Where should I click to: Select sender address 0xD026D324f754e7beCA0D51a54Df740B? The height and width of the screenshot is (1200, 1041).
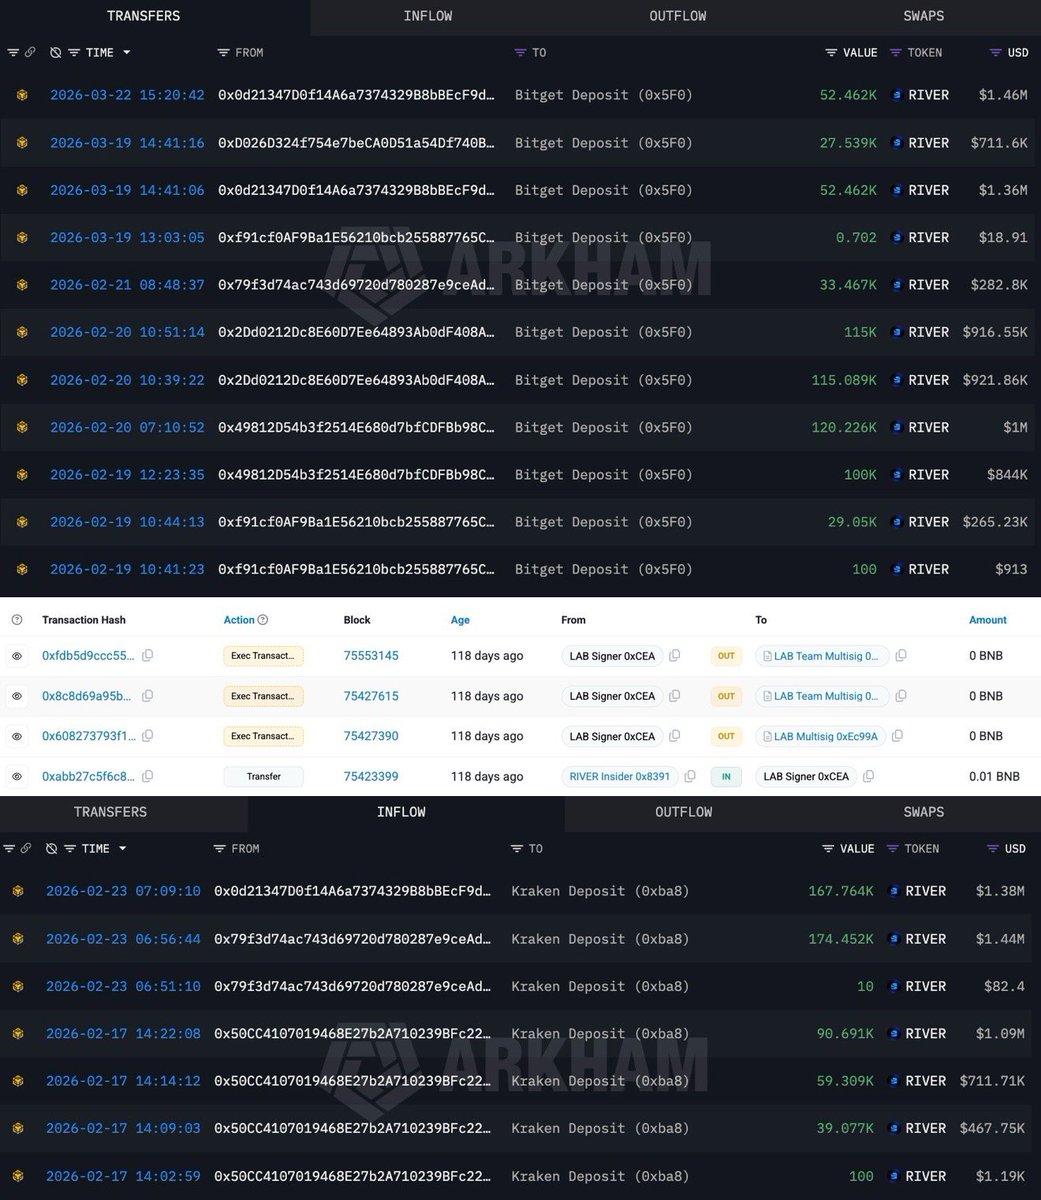coord(356,143)
